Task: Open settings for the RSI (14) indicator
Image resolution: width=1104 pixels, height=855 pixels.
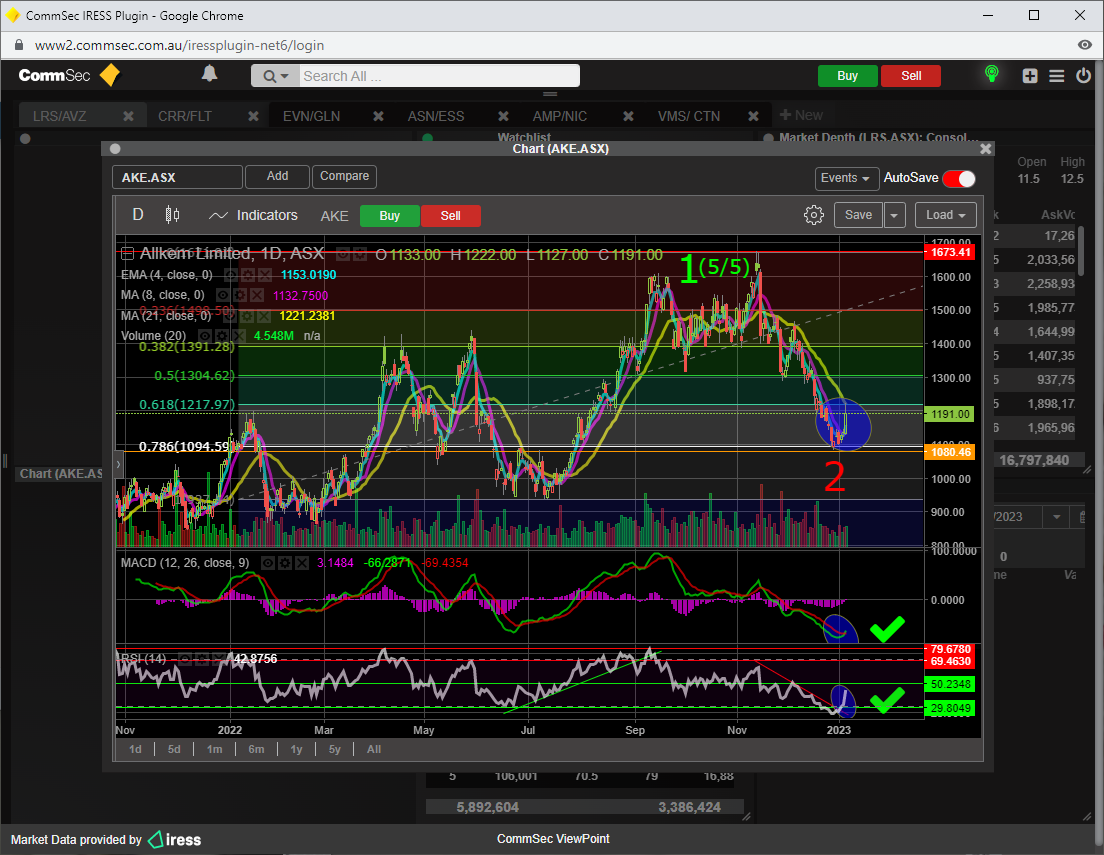Action: (201, 659)
